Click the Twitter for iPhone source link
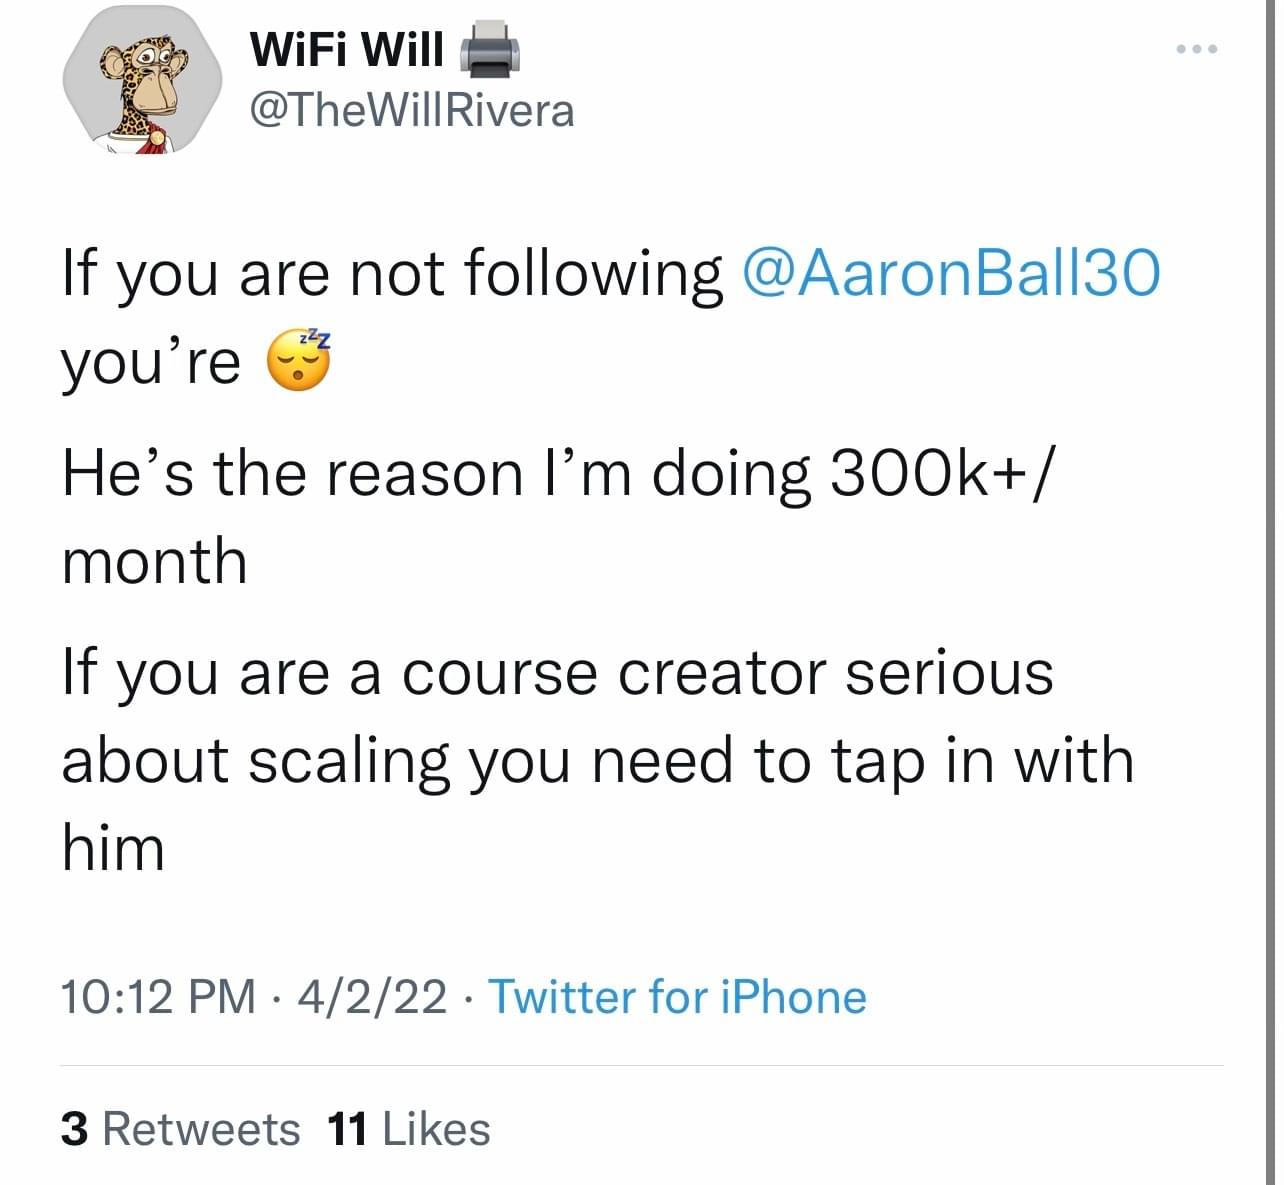1284x1185 pixels. (x=677, y=997)
